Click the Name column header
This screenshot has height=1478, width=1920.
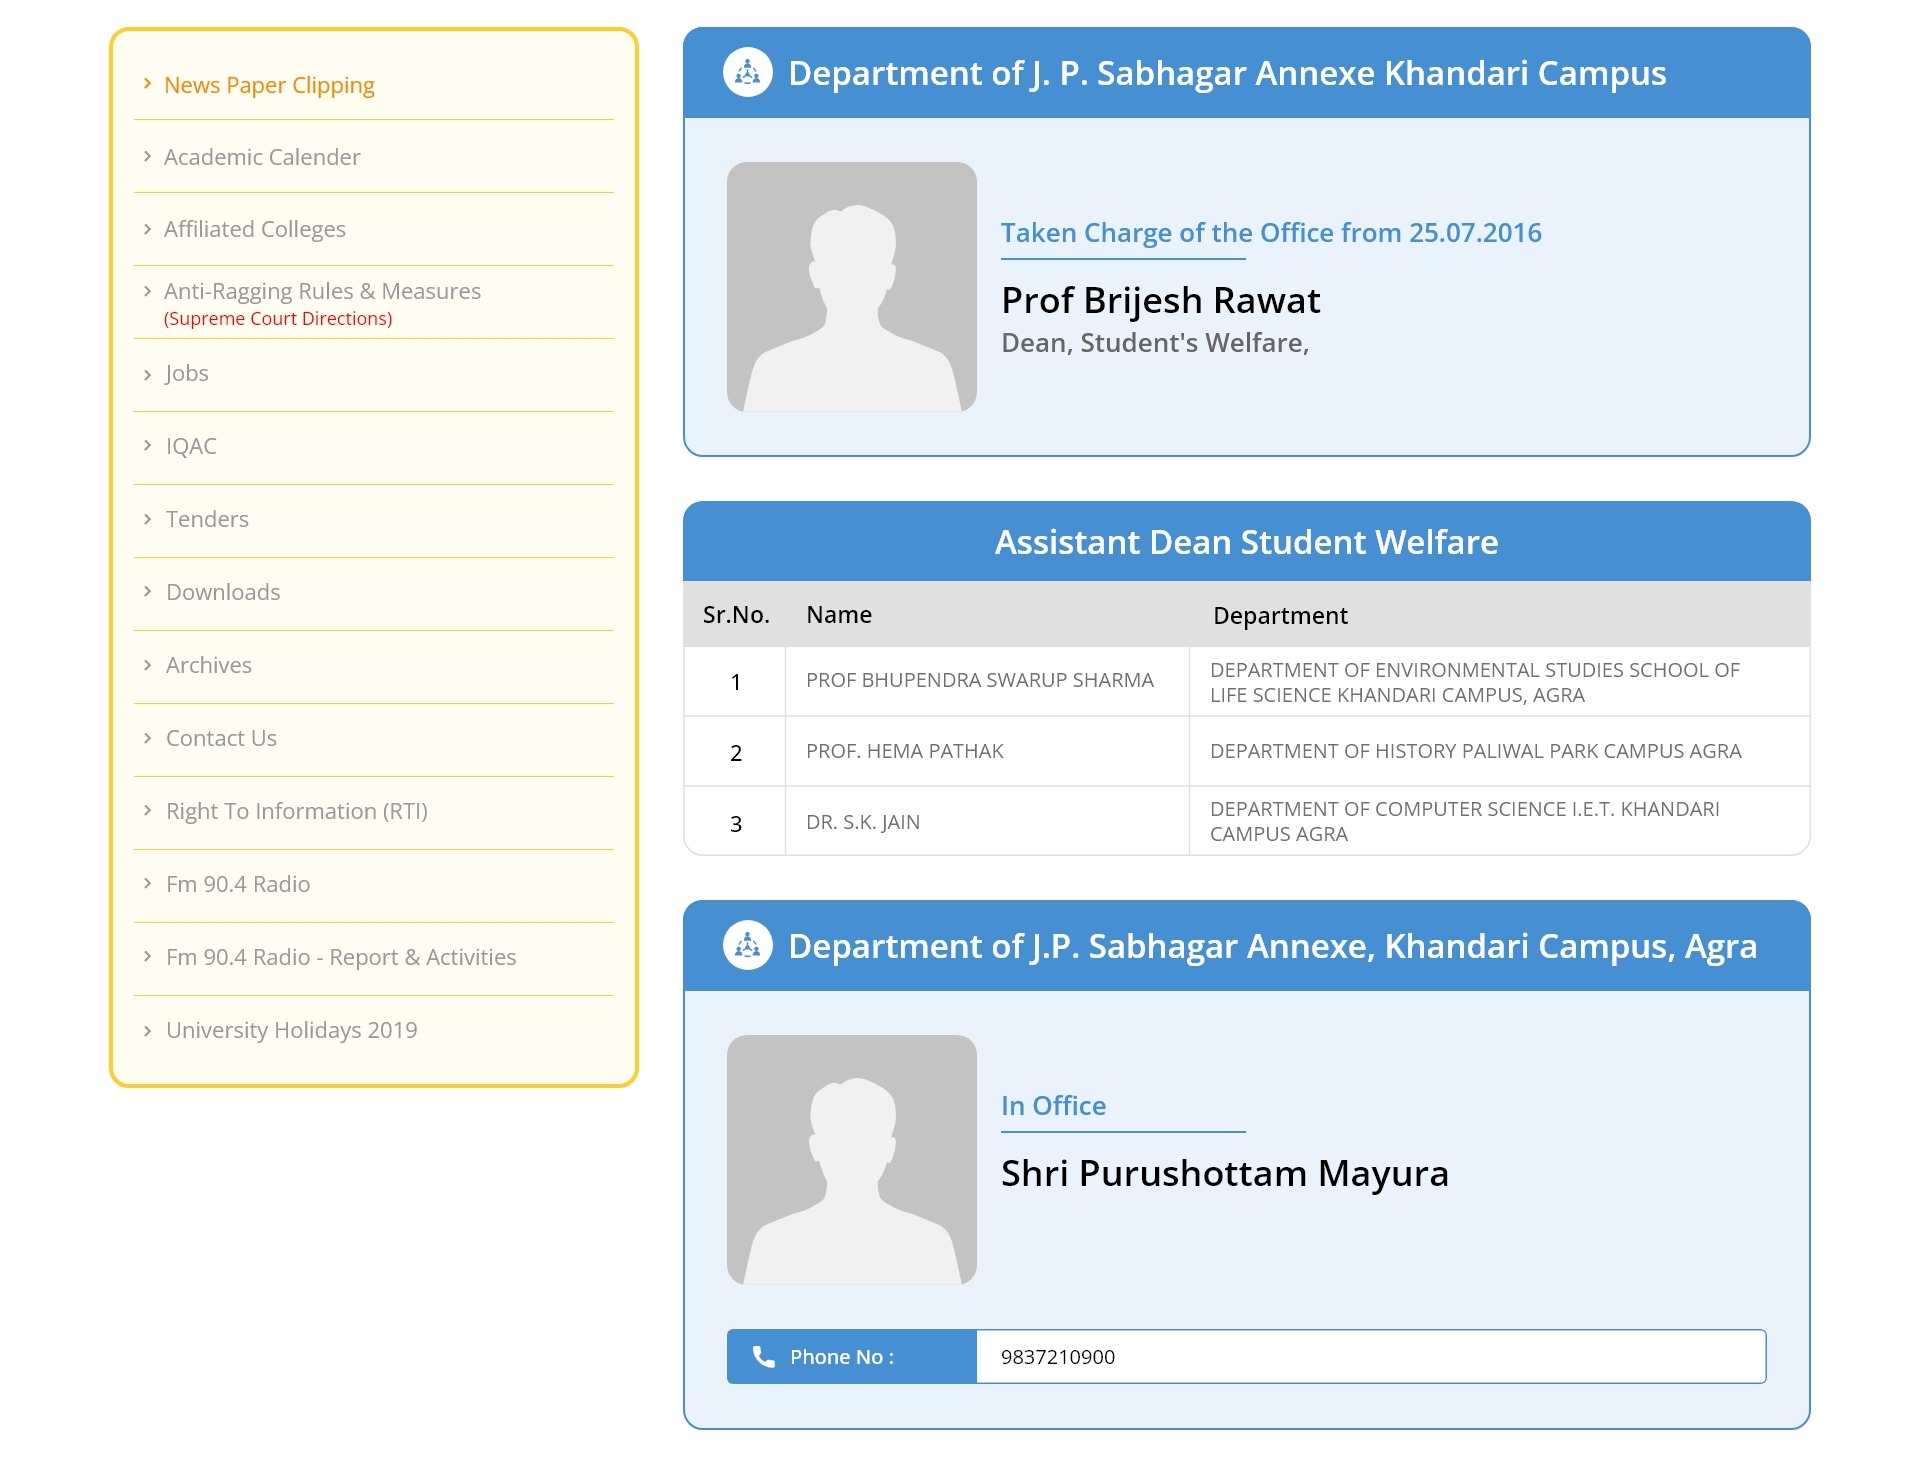point(839,615)
